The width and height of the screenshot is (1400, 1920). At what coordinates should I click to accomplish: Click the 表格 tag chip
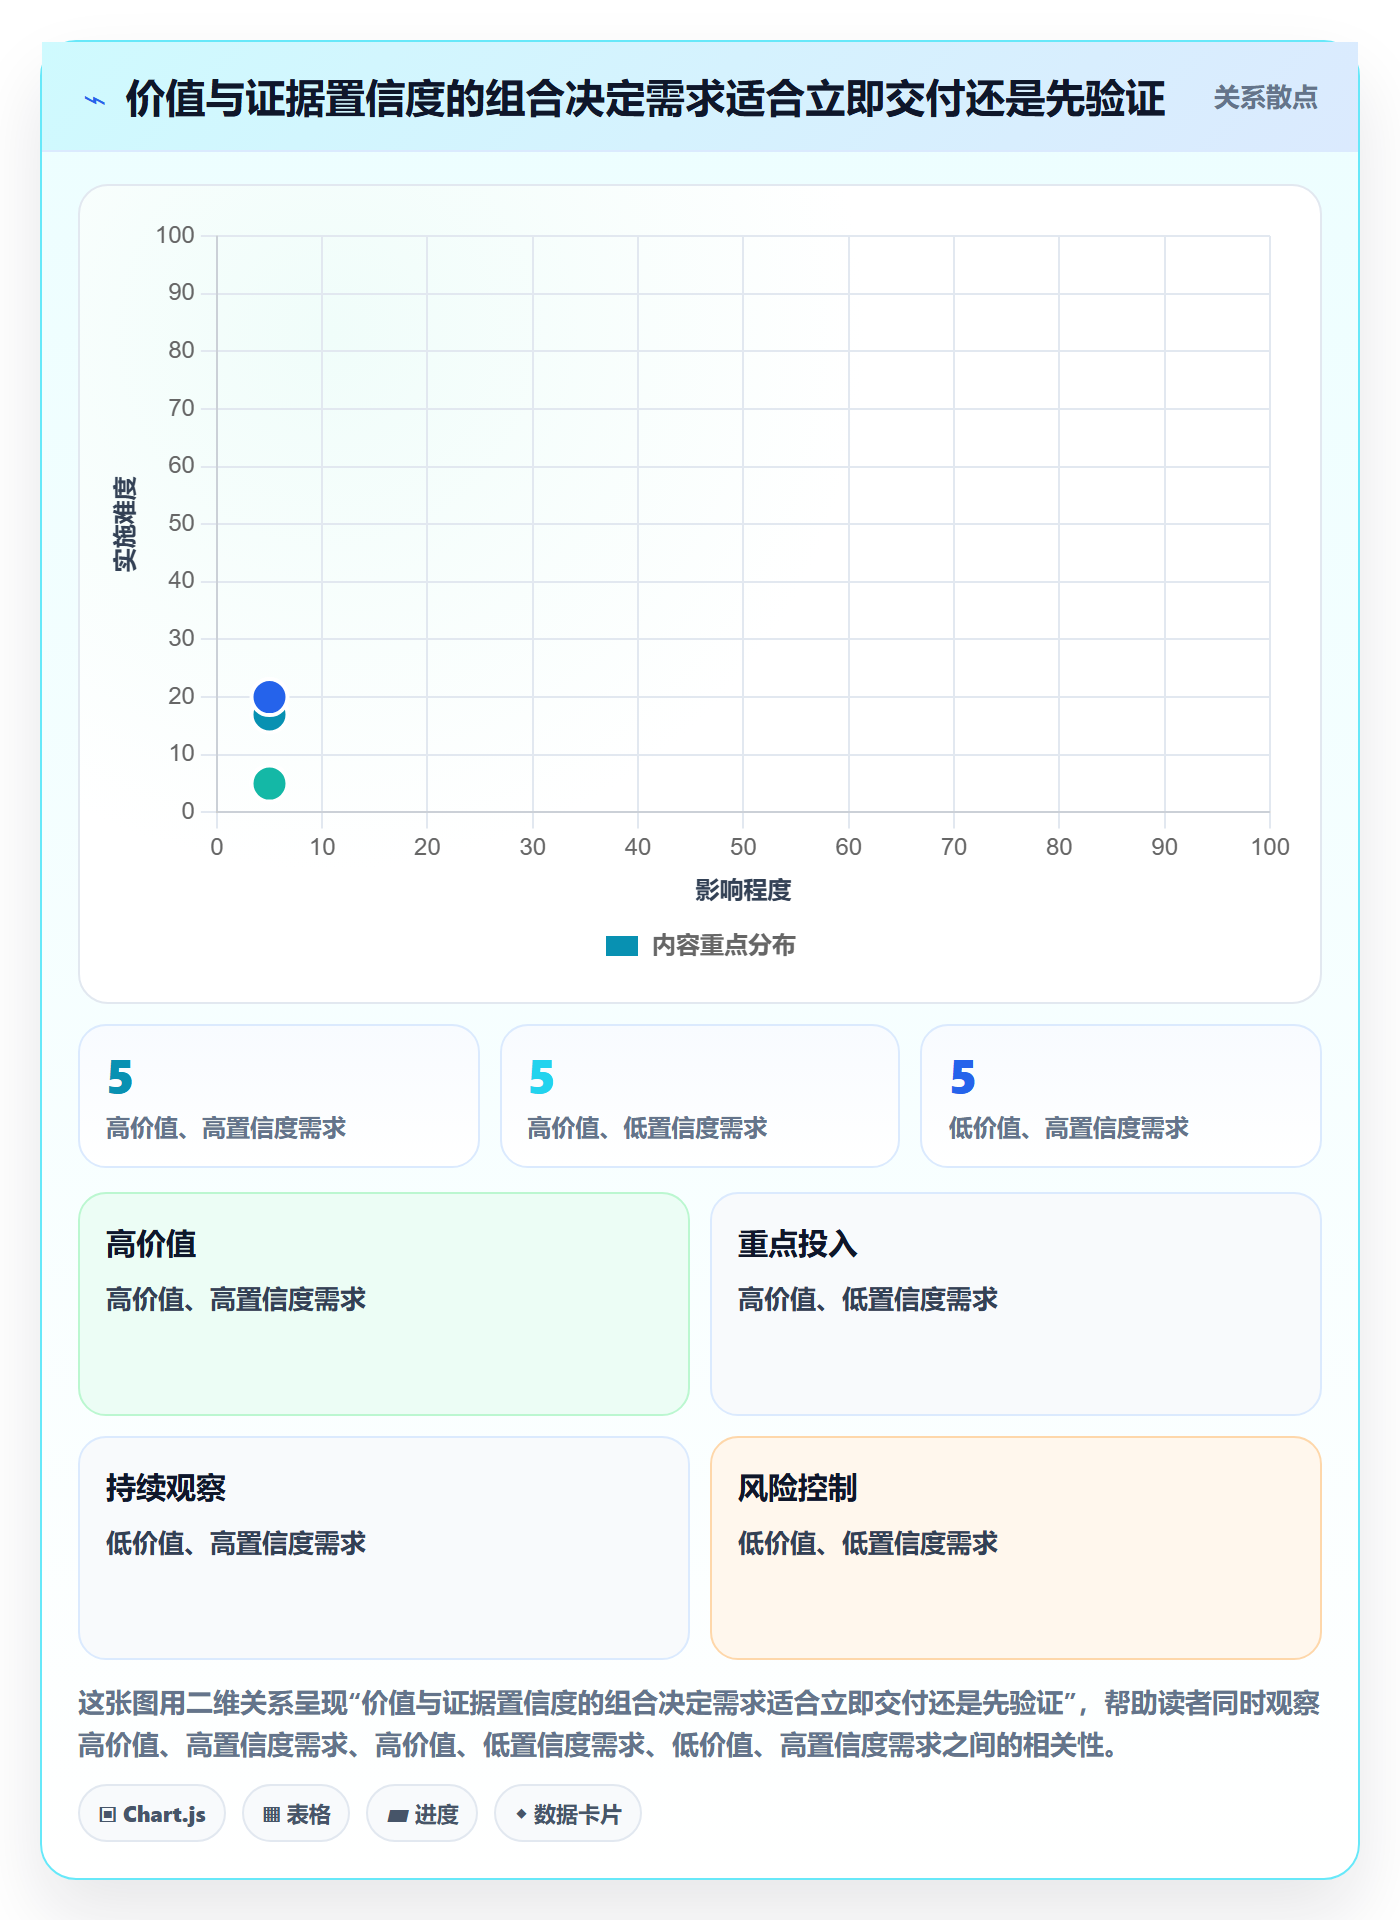coord(296,1814)
